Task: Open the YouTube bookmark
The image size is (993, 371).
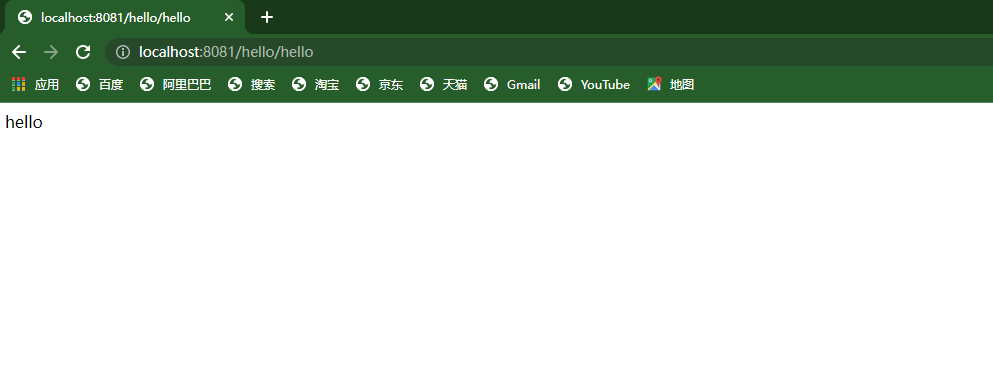Action: coord(593,84)
